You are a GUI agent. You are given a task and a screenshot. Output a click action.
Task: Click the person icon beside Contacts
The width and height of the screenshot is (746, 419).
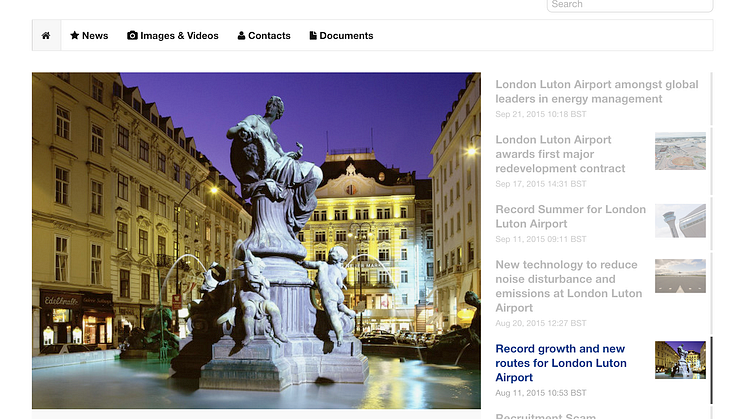coord(241,35)
